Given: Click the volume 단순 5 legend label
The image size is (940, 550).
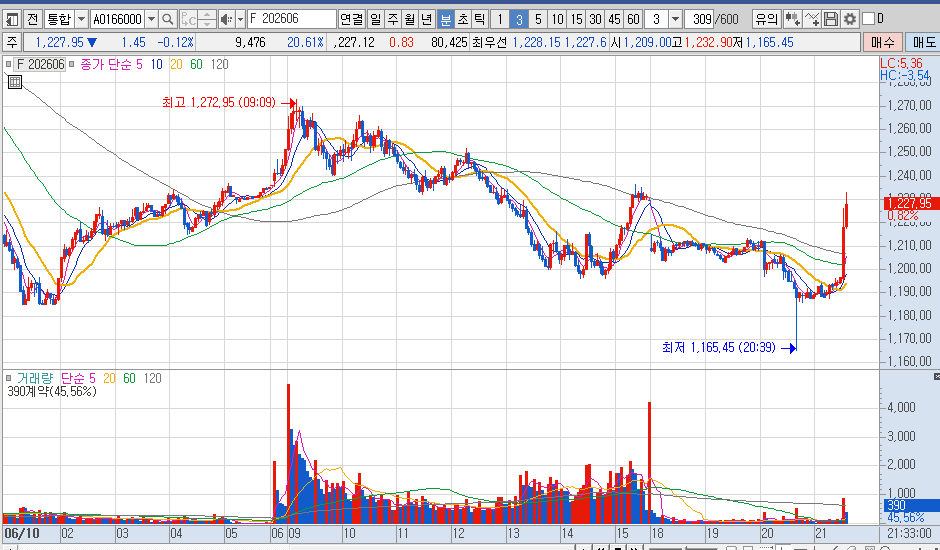Looking at the screenshot, I should pyautogui.click(x=79, y=378).
